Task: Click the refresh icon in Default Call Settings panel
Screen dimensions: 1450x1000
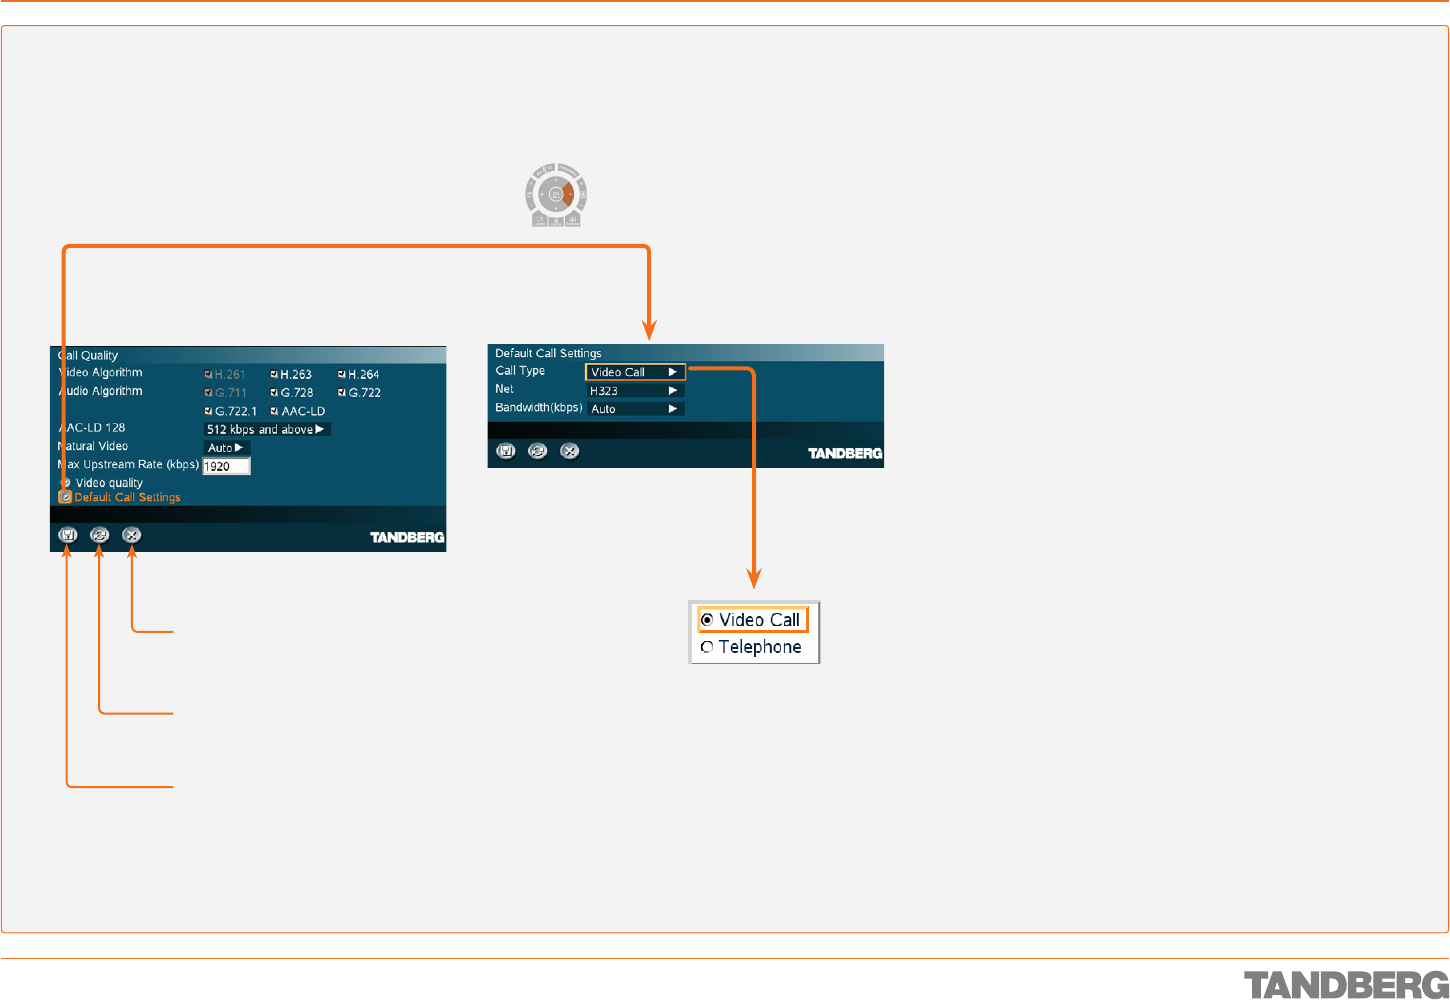Action: coord(538,451)
